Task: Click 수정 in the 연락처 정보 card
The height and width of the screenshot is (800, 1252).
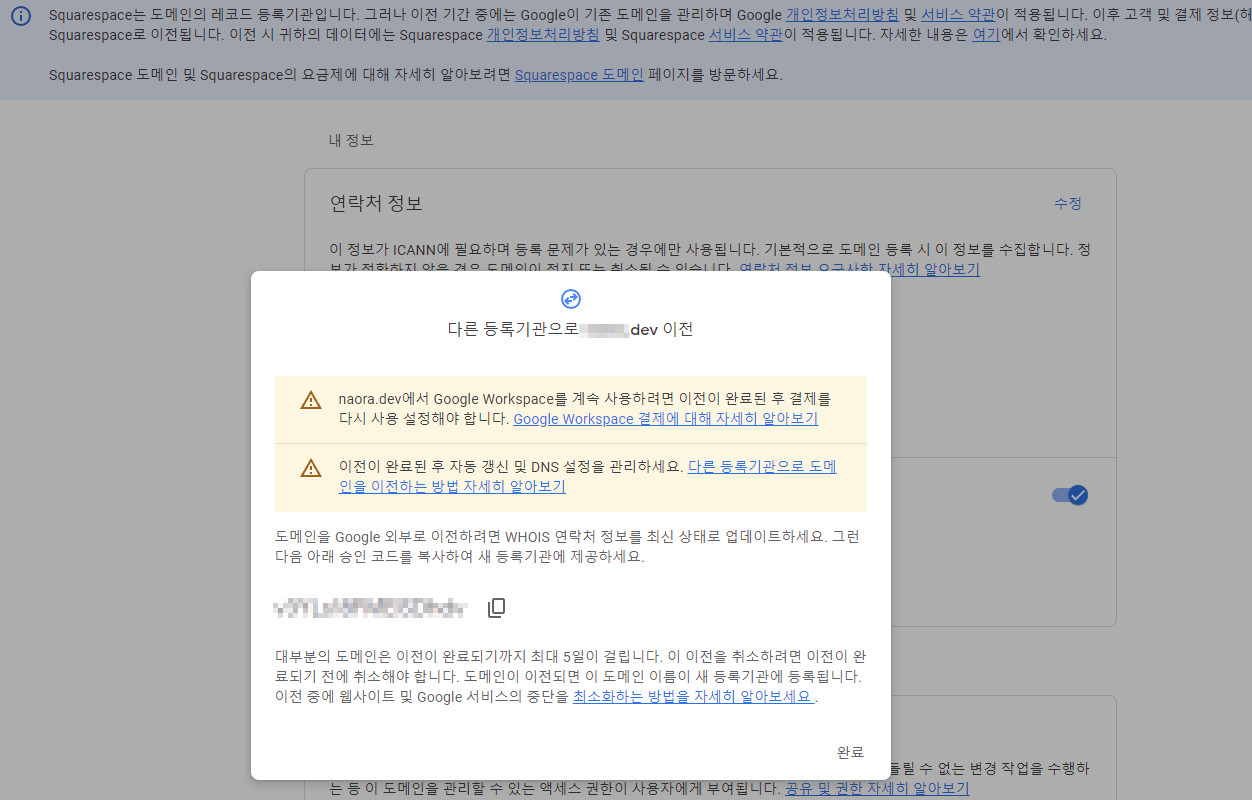Action: (x=1068, y=203)
